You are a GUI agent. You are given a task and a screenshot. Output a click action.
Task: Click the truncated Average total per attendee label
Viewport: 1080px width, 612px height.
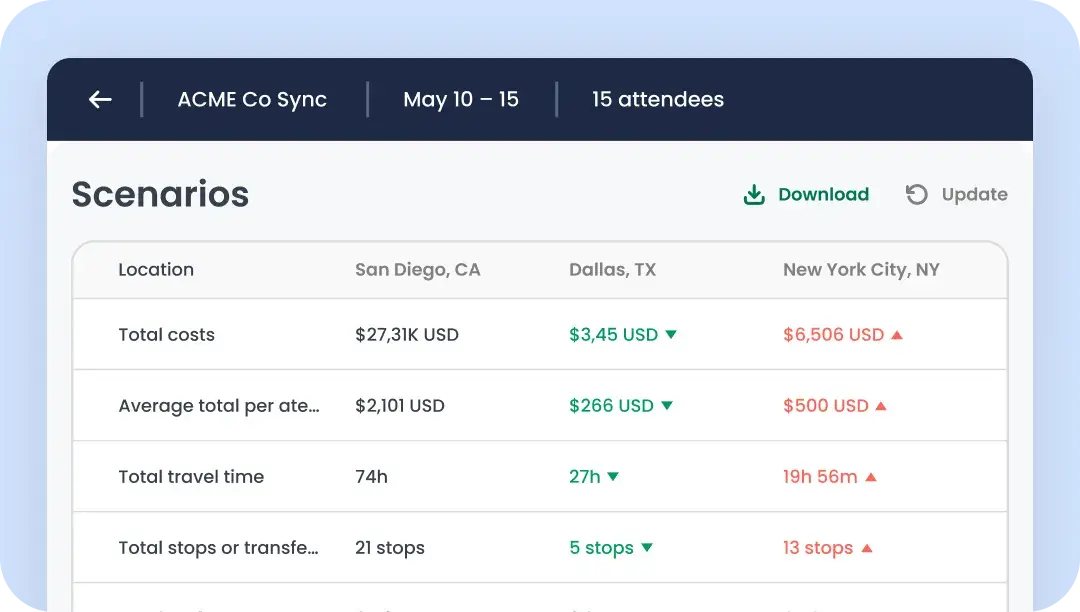(219, 406)
